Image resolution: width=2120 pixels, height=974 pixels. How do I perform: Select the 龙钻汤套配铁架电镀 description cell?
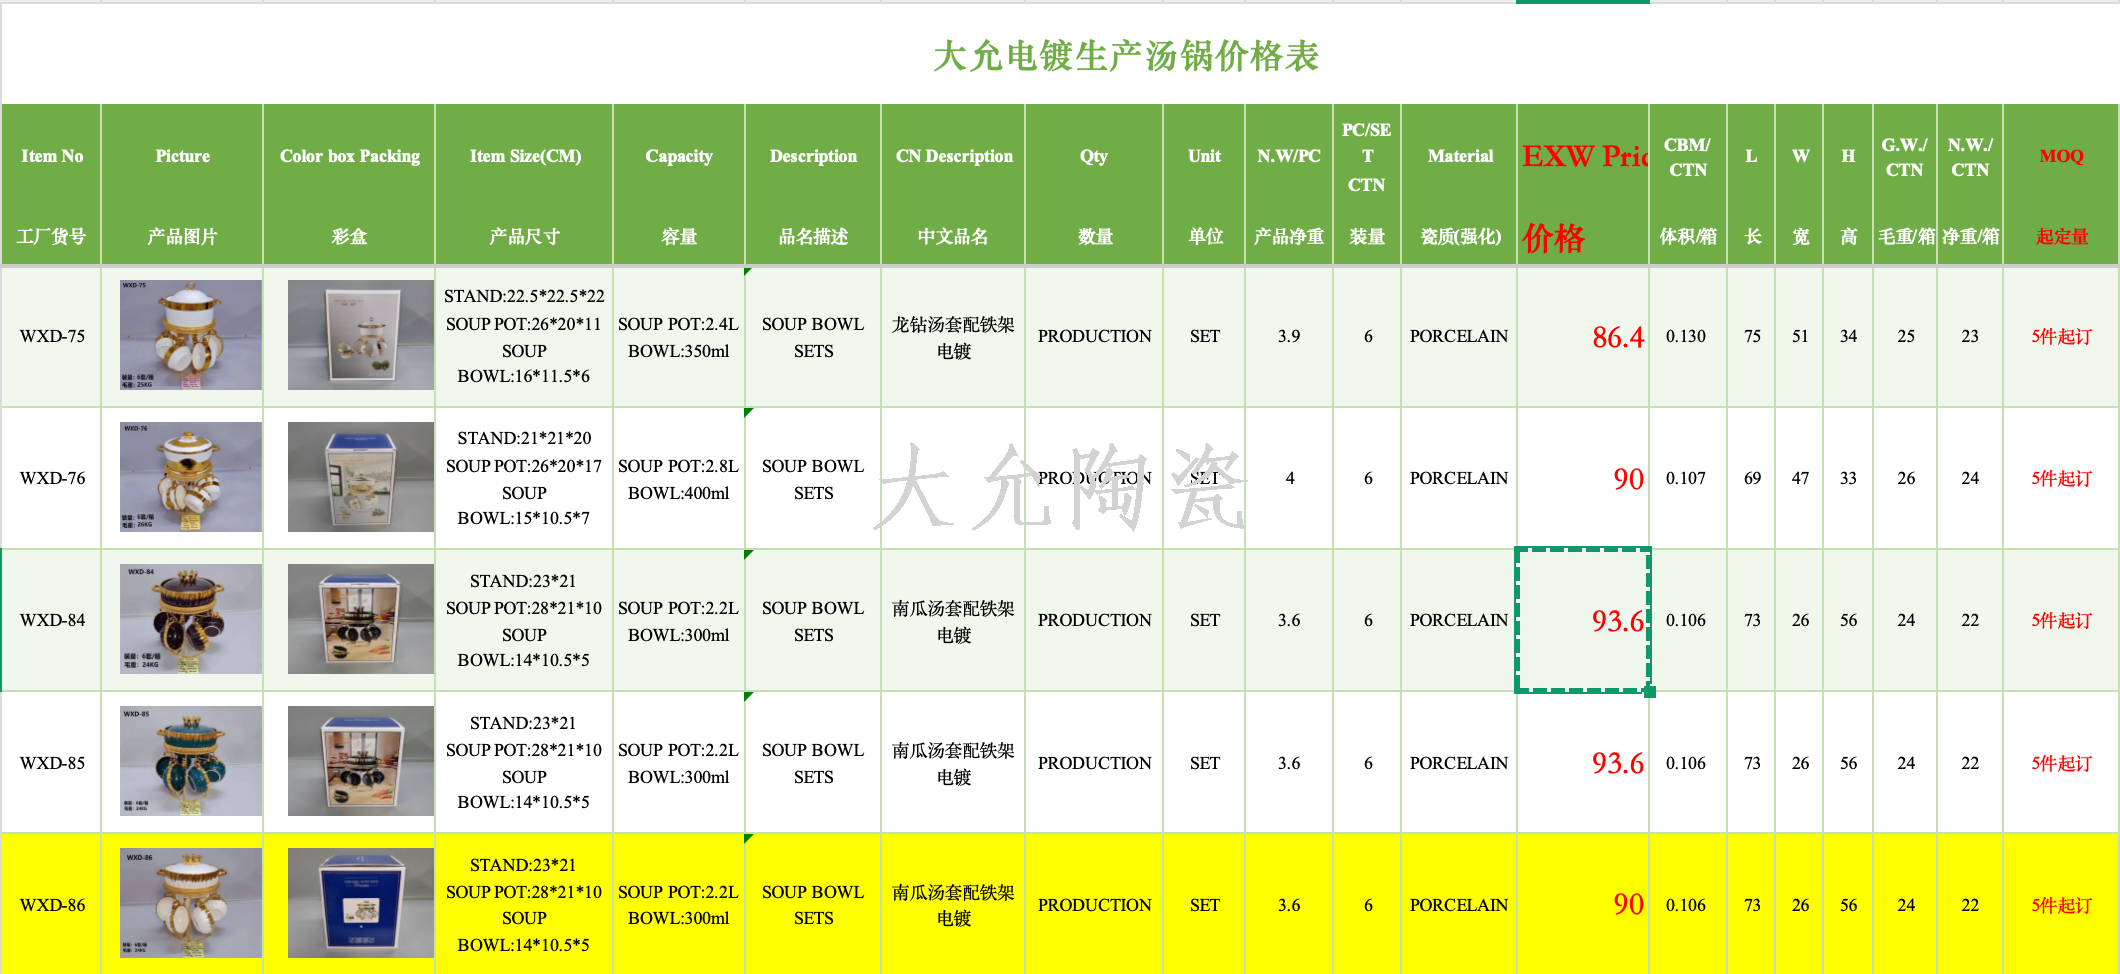click(x=953, y=337)
